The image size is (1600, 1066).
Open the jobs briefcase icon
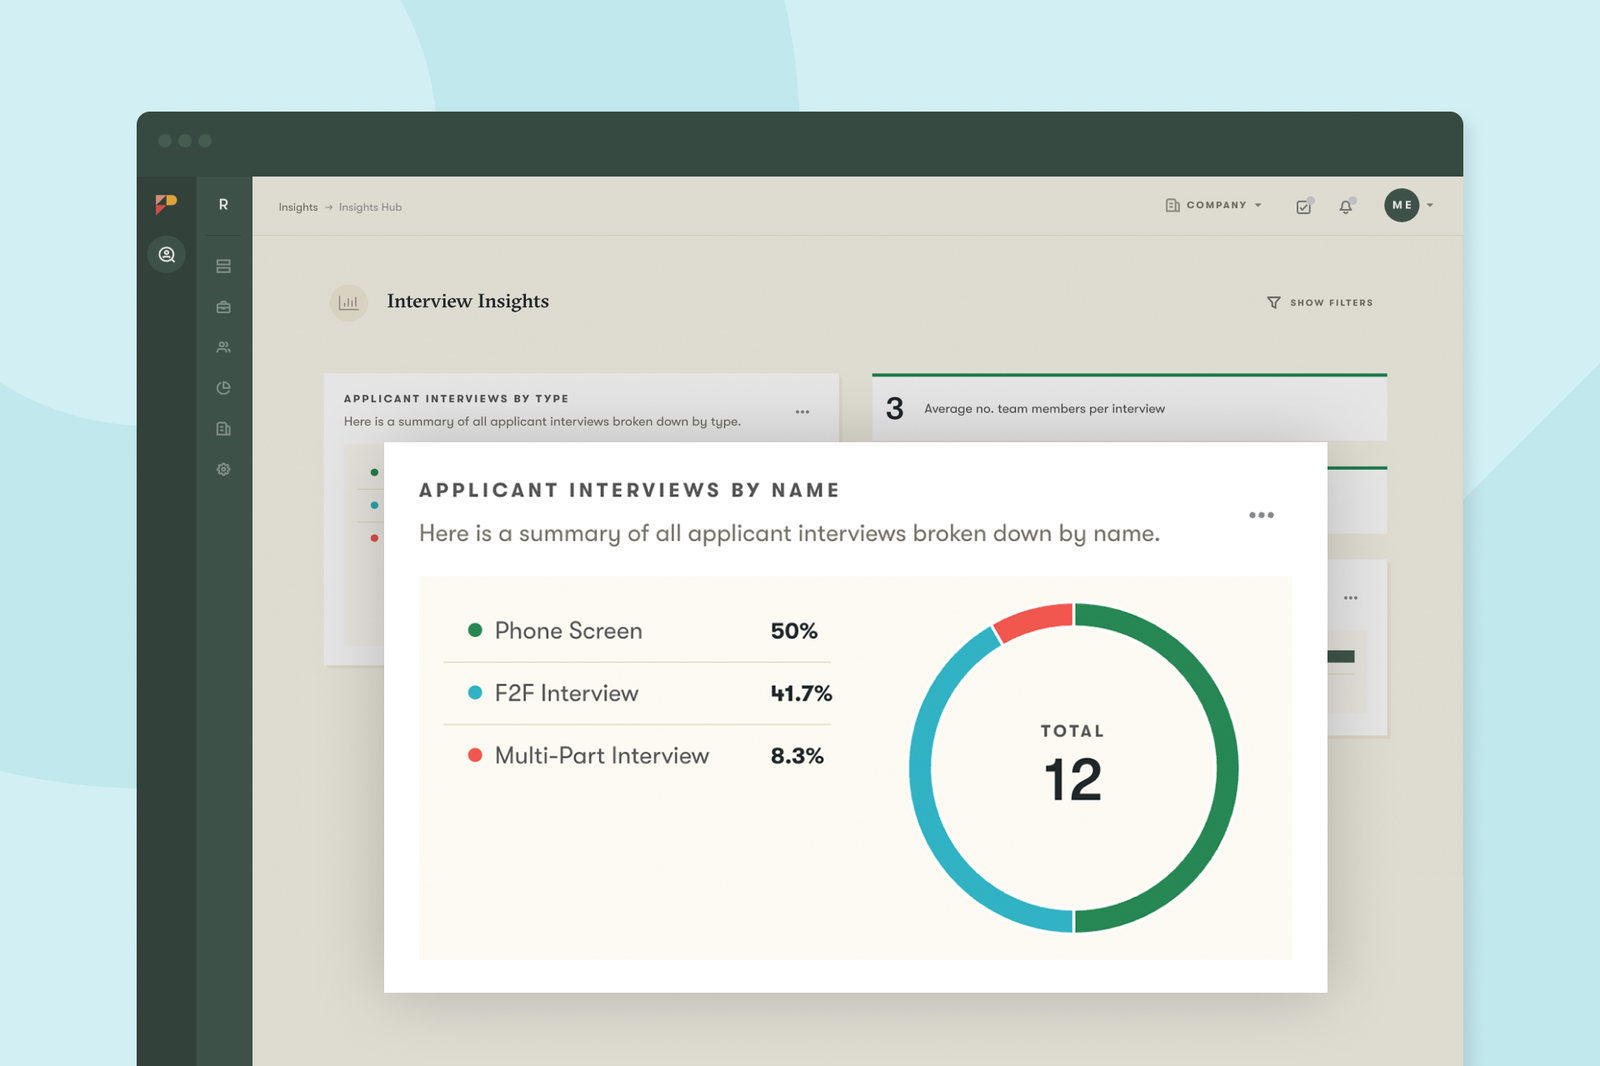[x=223, y=307]
